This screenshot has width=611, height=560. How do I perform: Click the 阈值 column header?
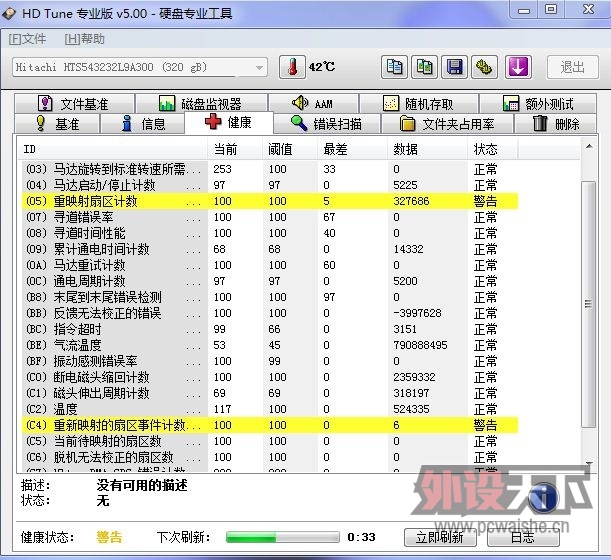pyautogui.click(x=290, y=149)
